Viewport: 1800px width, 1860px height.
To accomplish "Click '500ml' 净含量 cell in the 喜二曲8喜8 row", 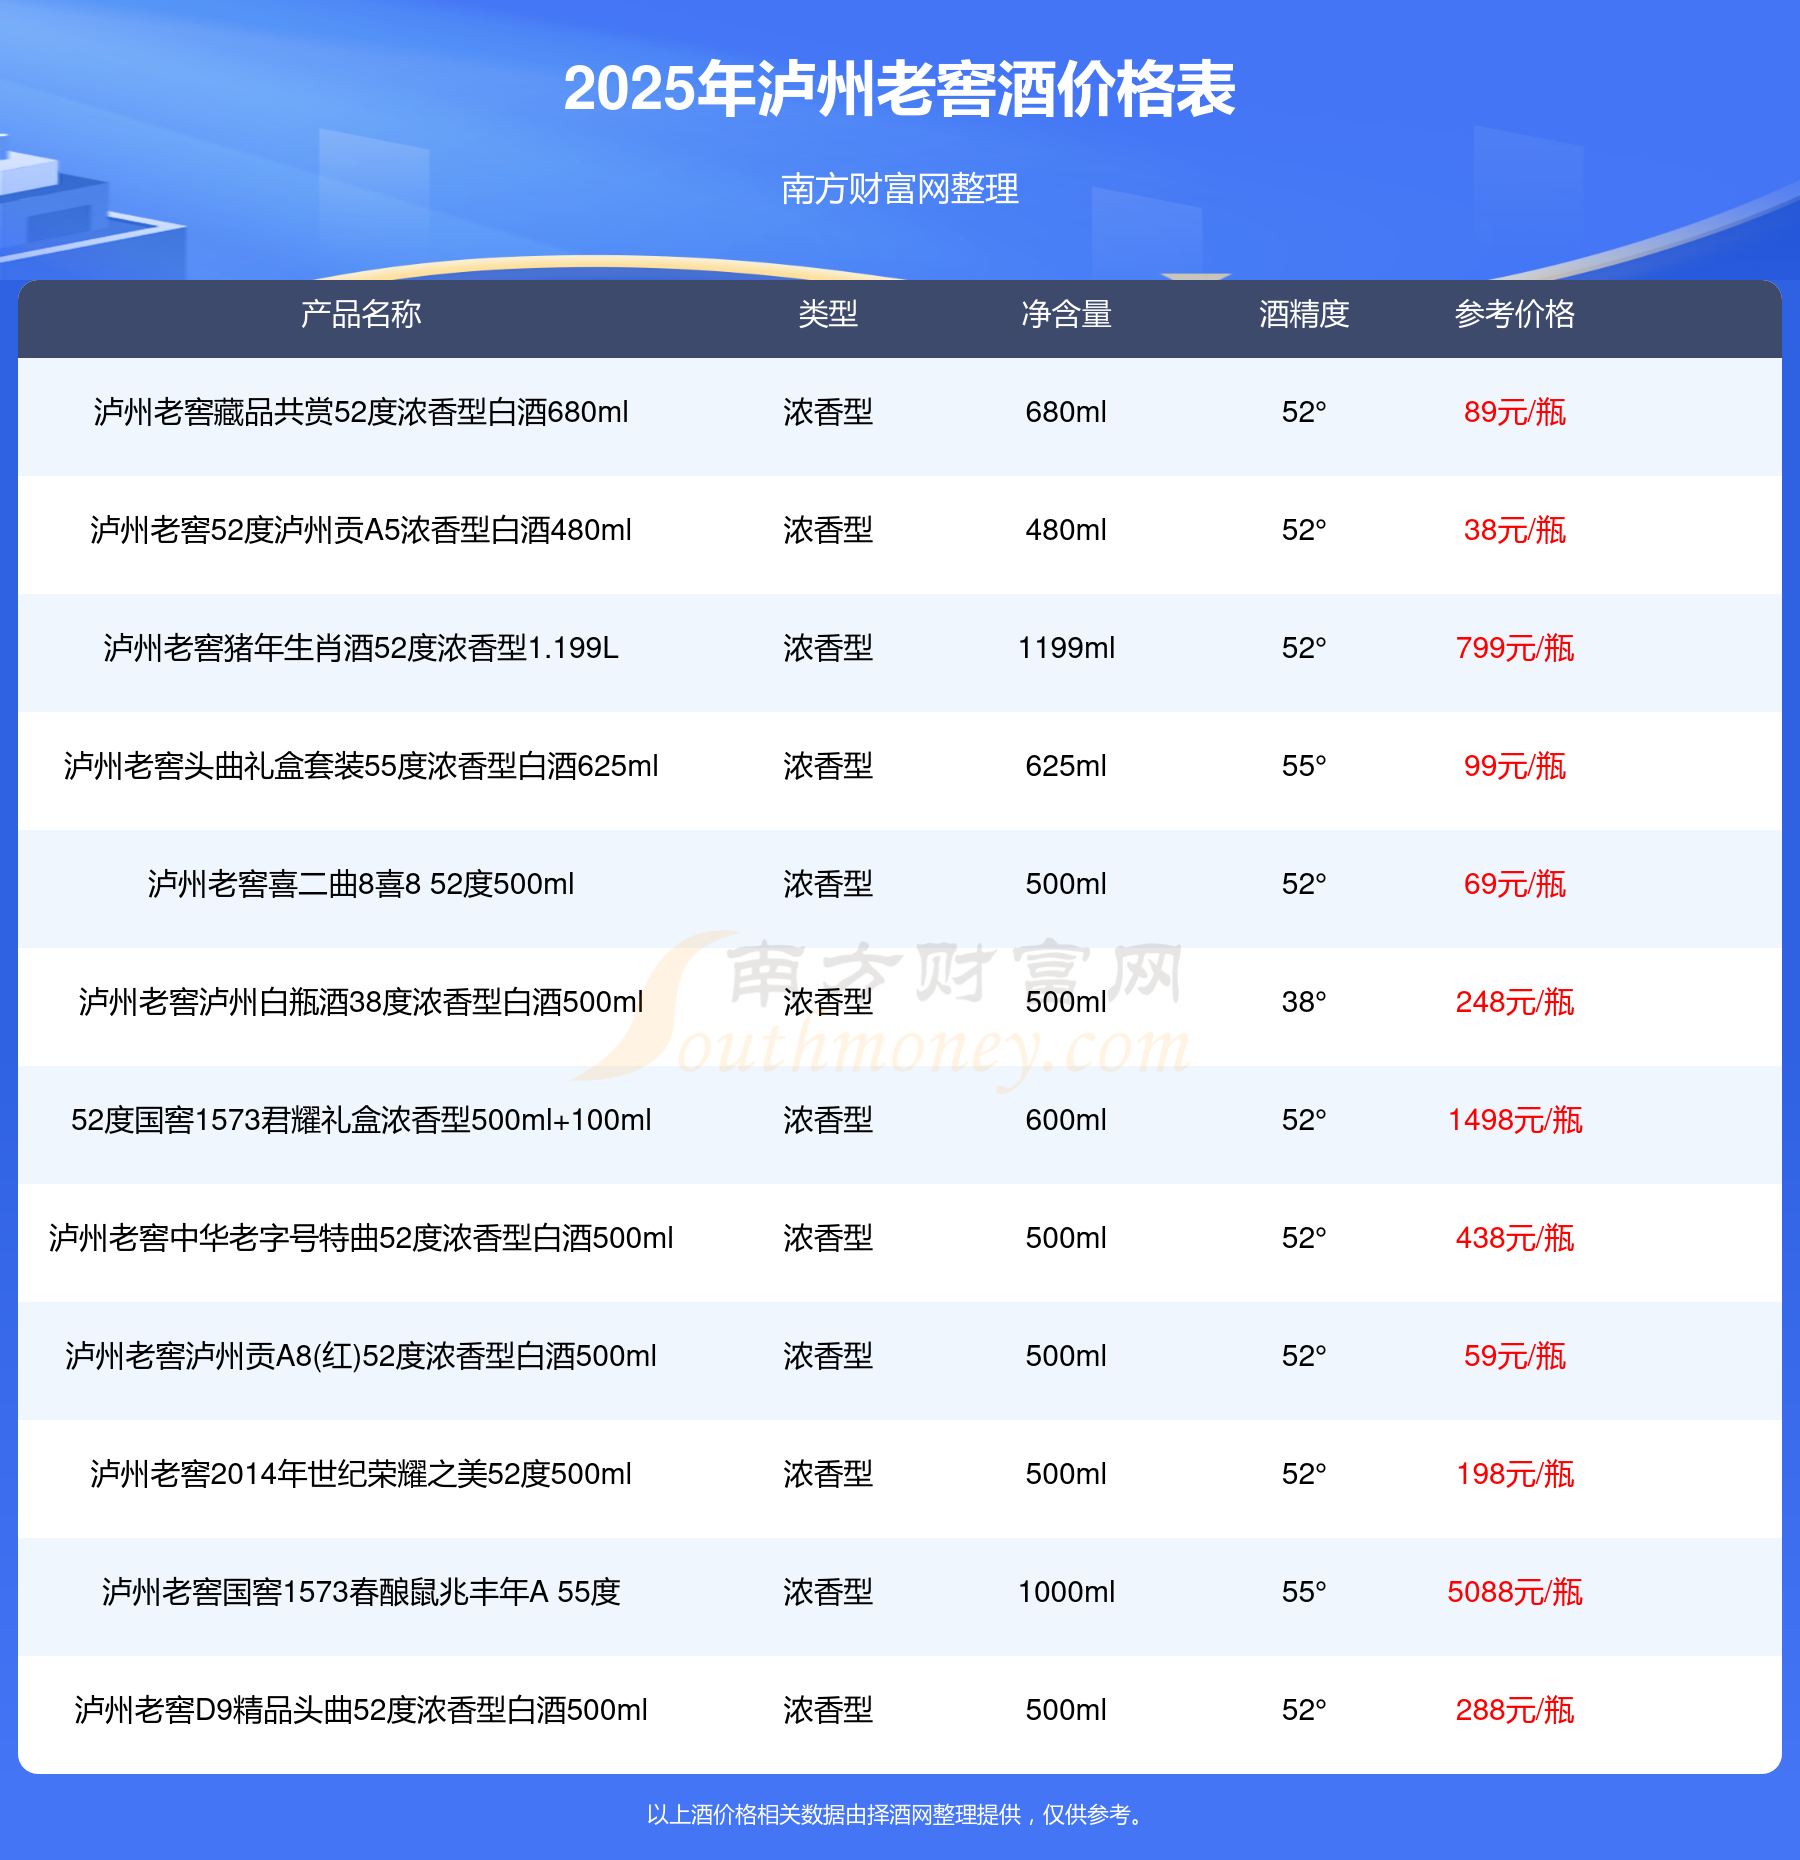I will coord(1066,884).
